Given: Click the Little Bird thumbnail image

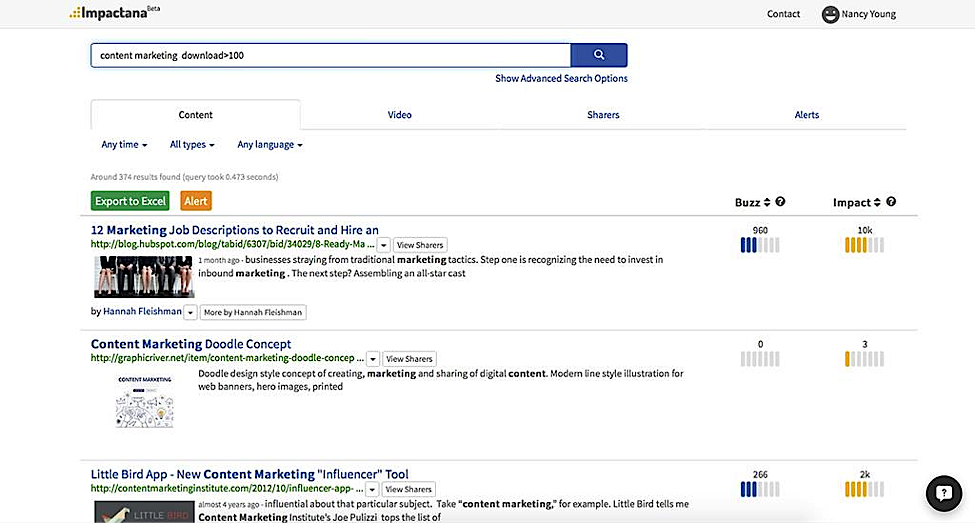Looking at the screenshot, I should (144, 512).
